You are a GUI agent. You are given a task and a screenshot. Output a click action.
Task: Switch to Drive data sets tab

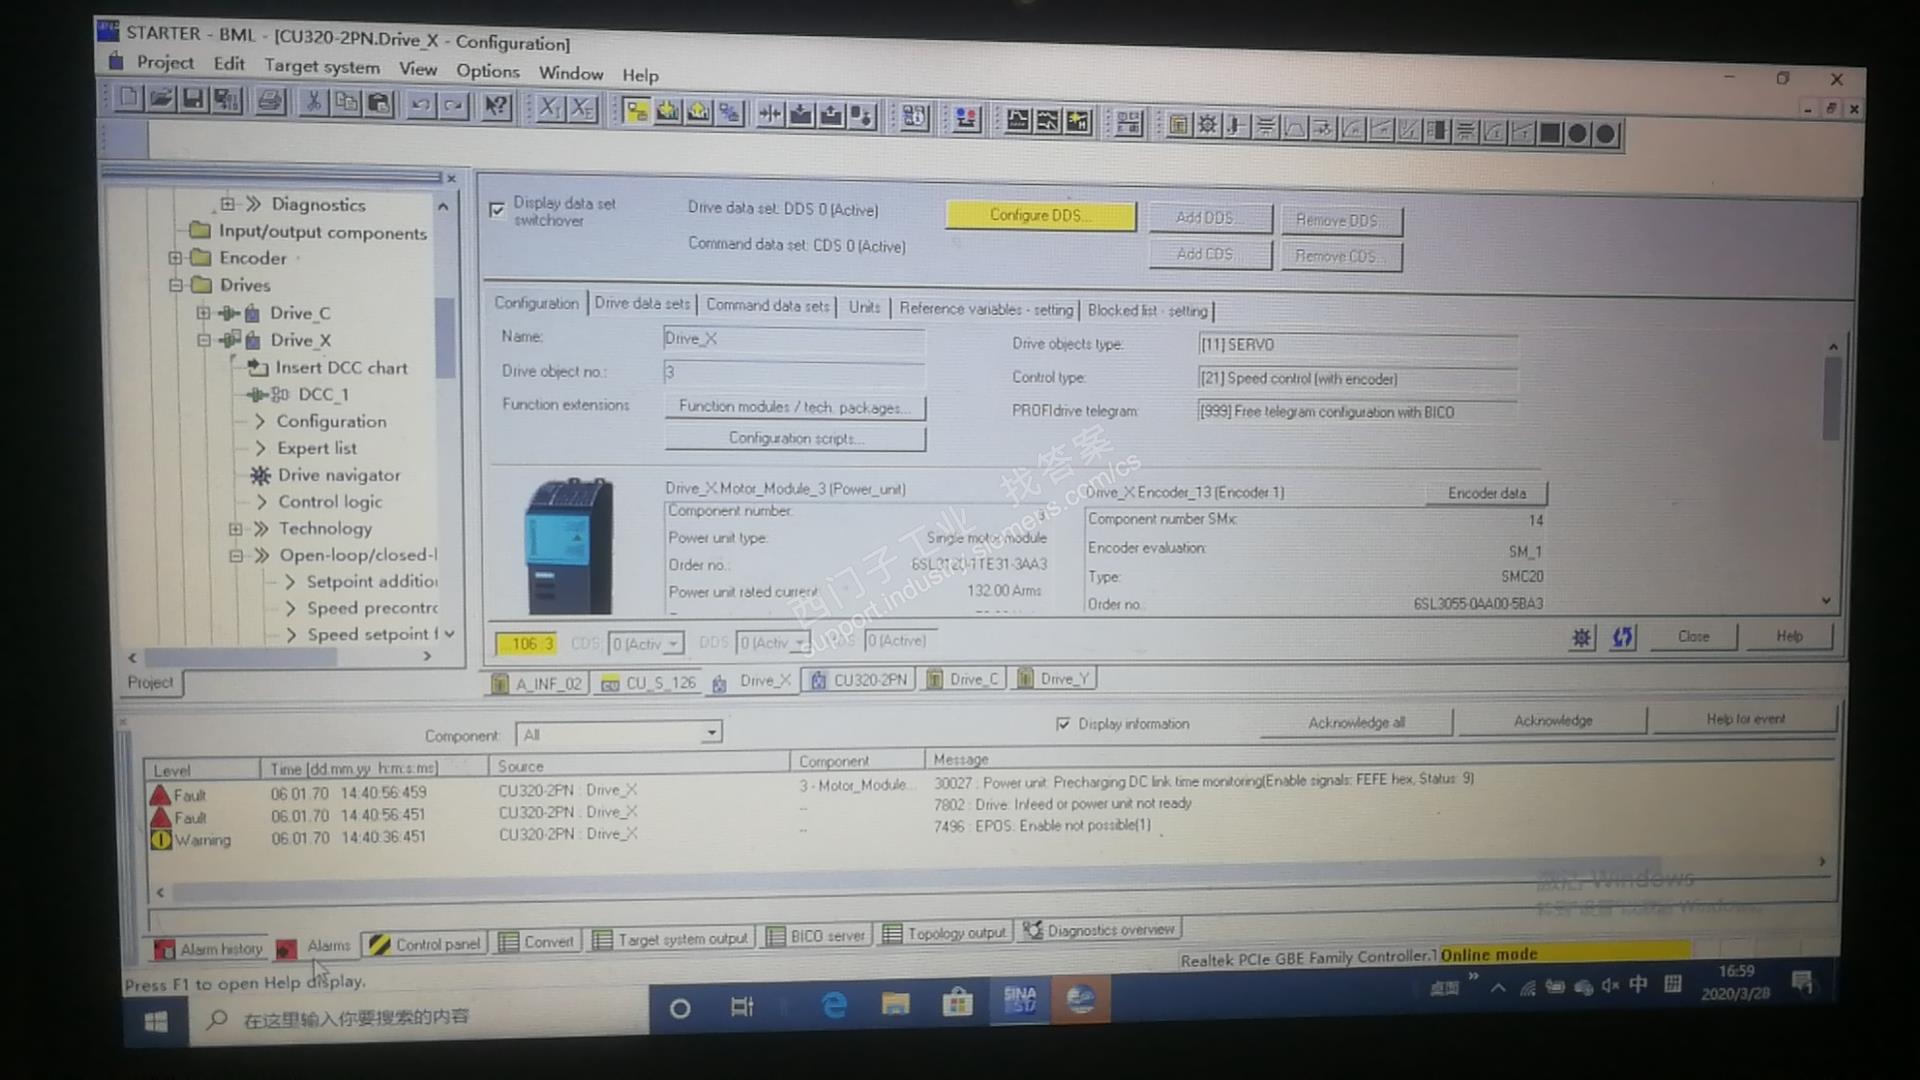641,304
